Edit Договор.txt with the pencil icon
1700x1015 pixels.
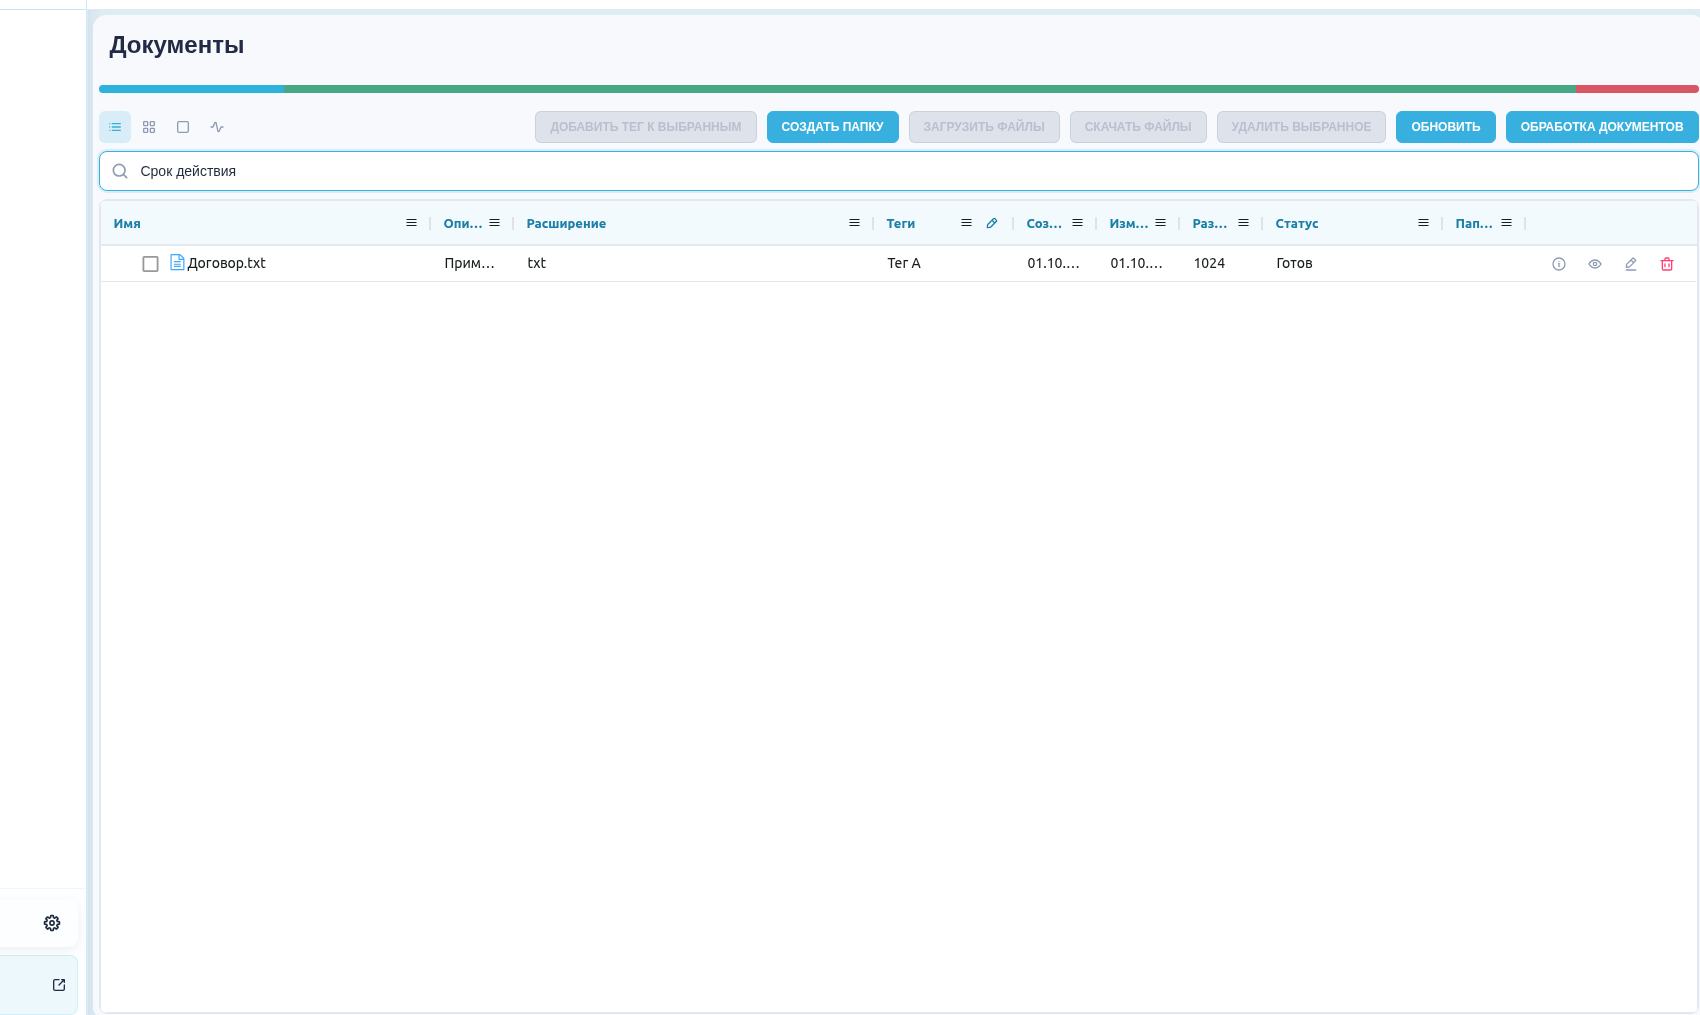click(1631, 264)
